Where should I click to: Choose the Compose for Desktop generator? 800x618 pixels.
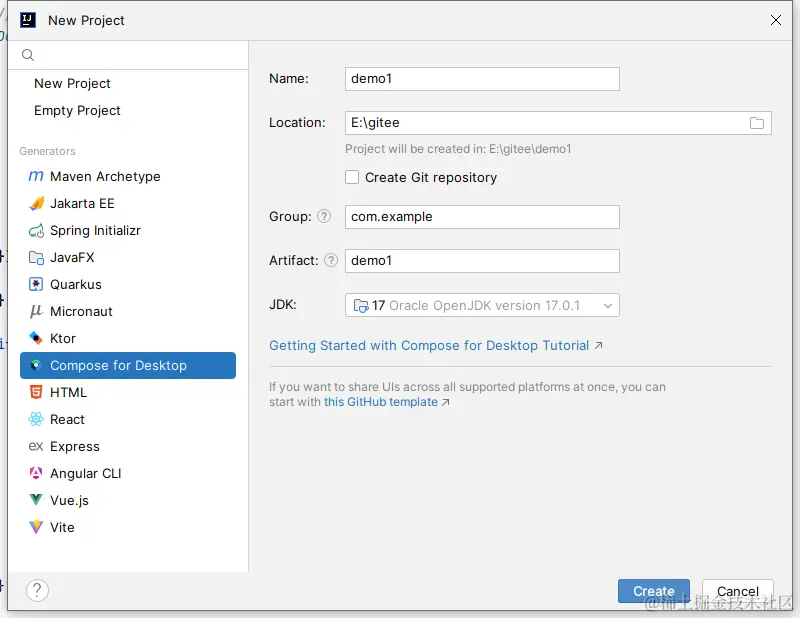click(x=128, y=365)
